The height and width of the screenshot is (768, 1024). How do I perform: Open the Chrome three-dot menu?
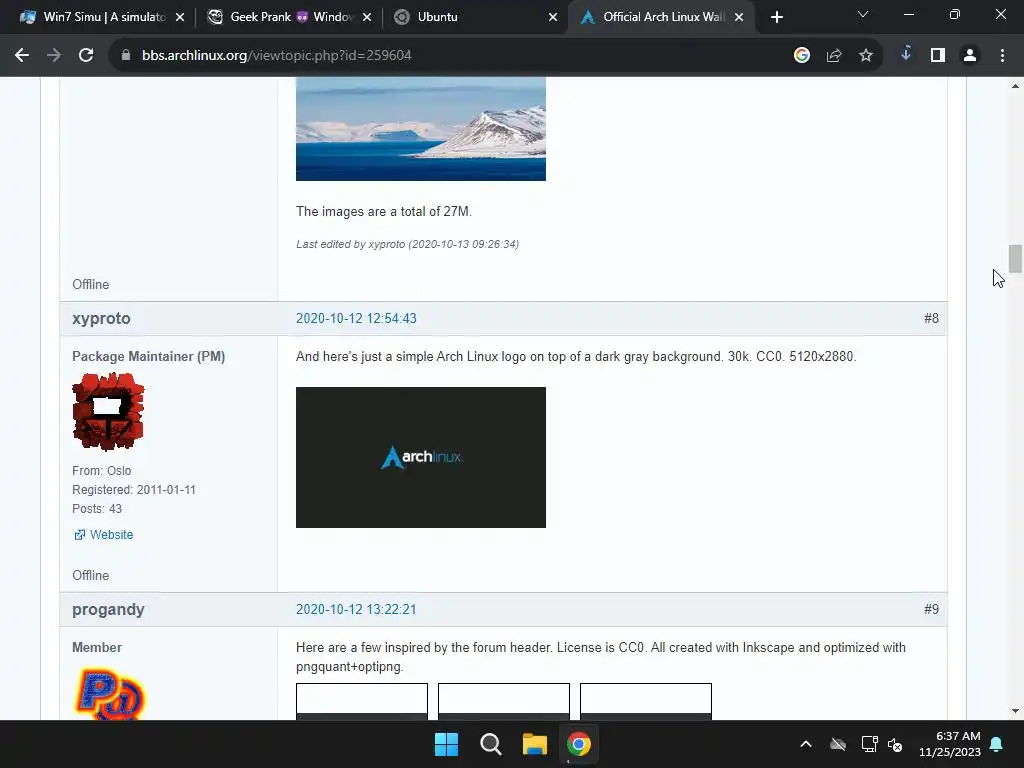(x=1002, y=56)
